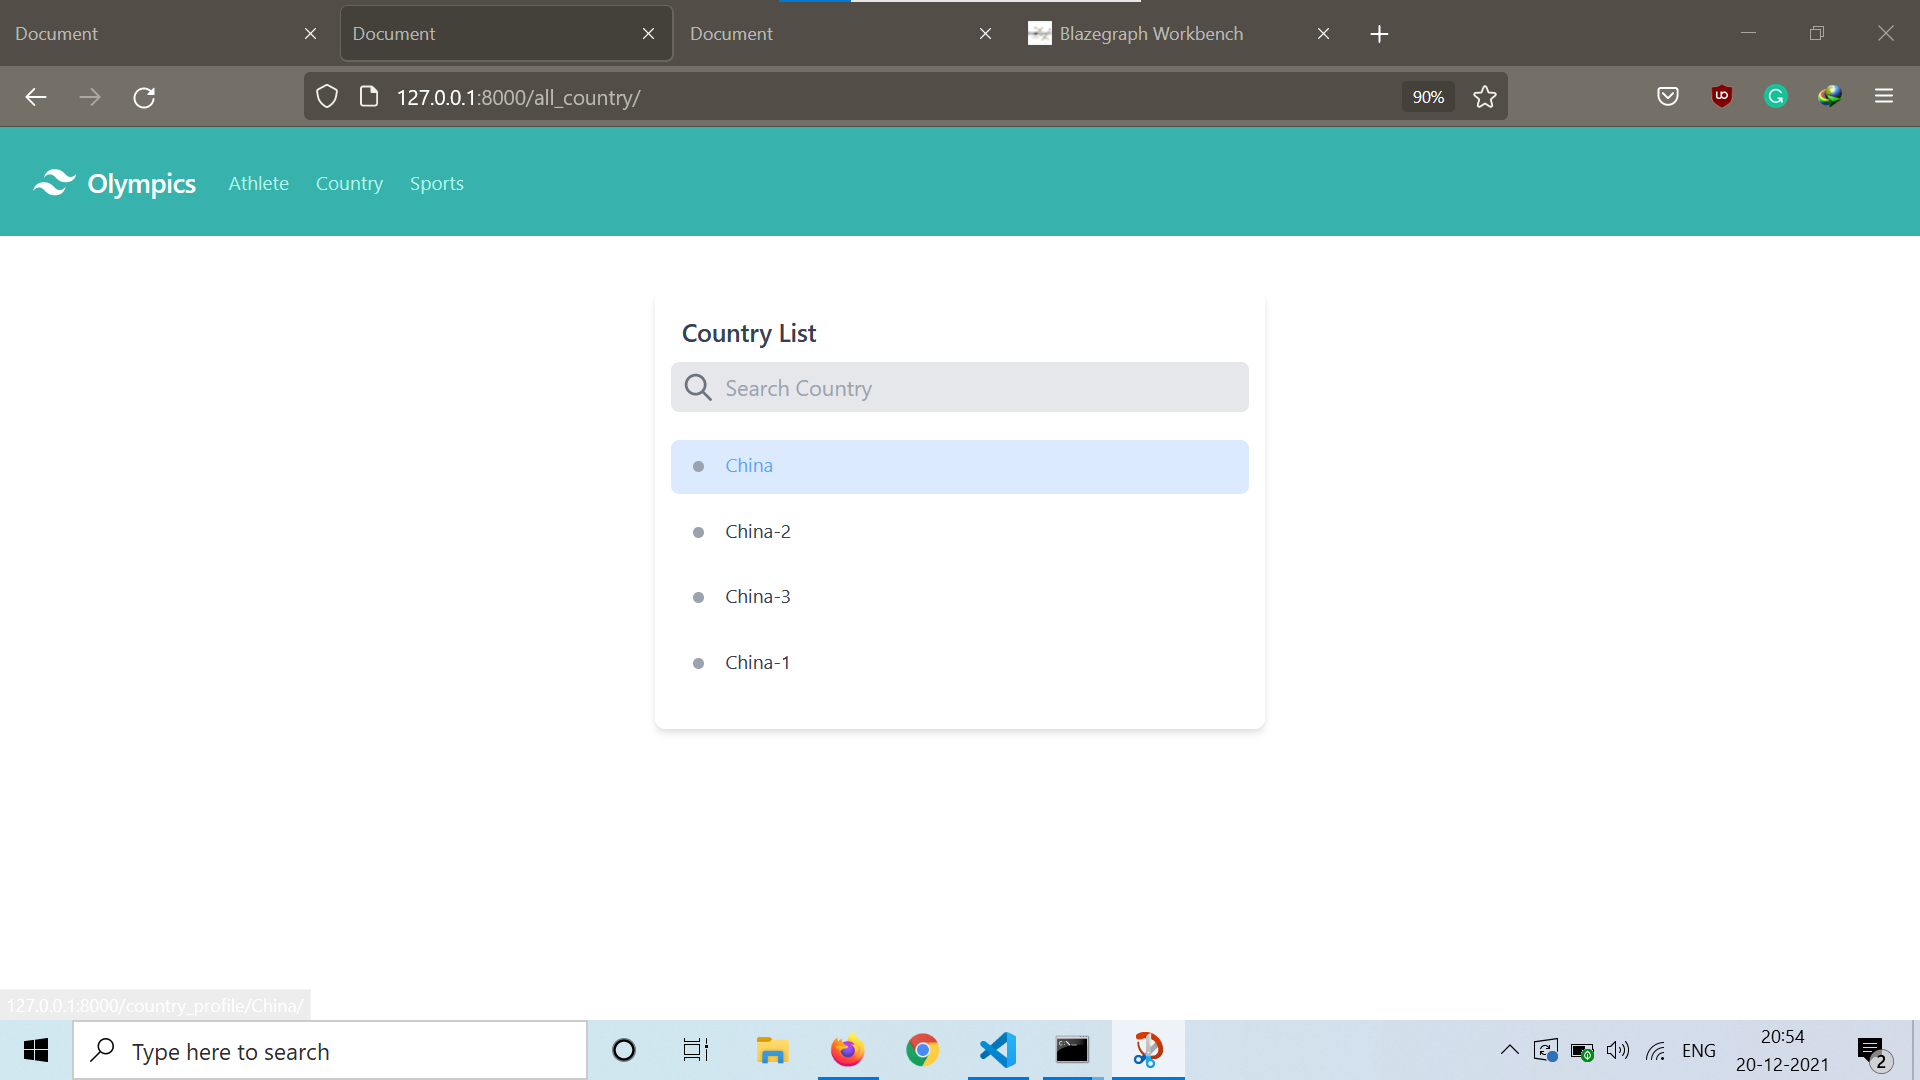Toggle the shield/tracking protection icon

pos(327,96)
